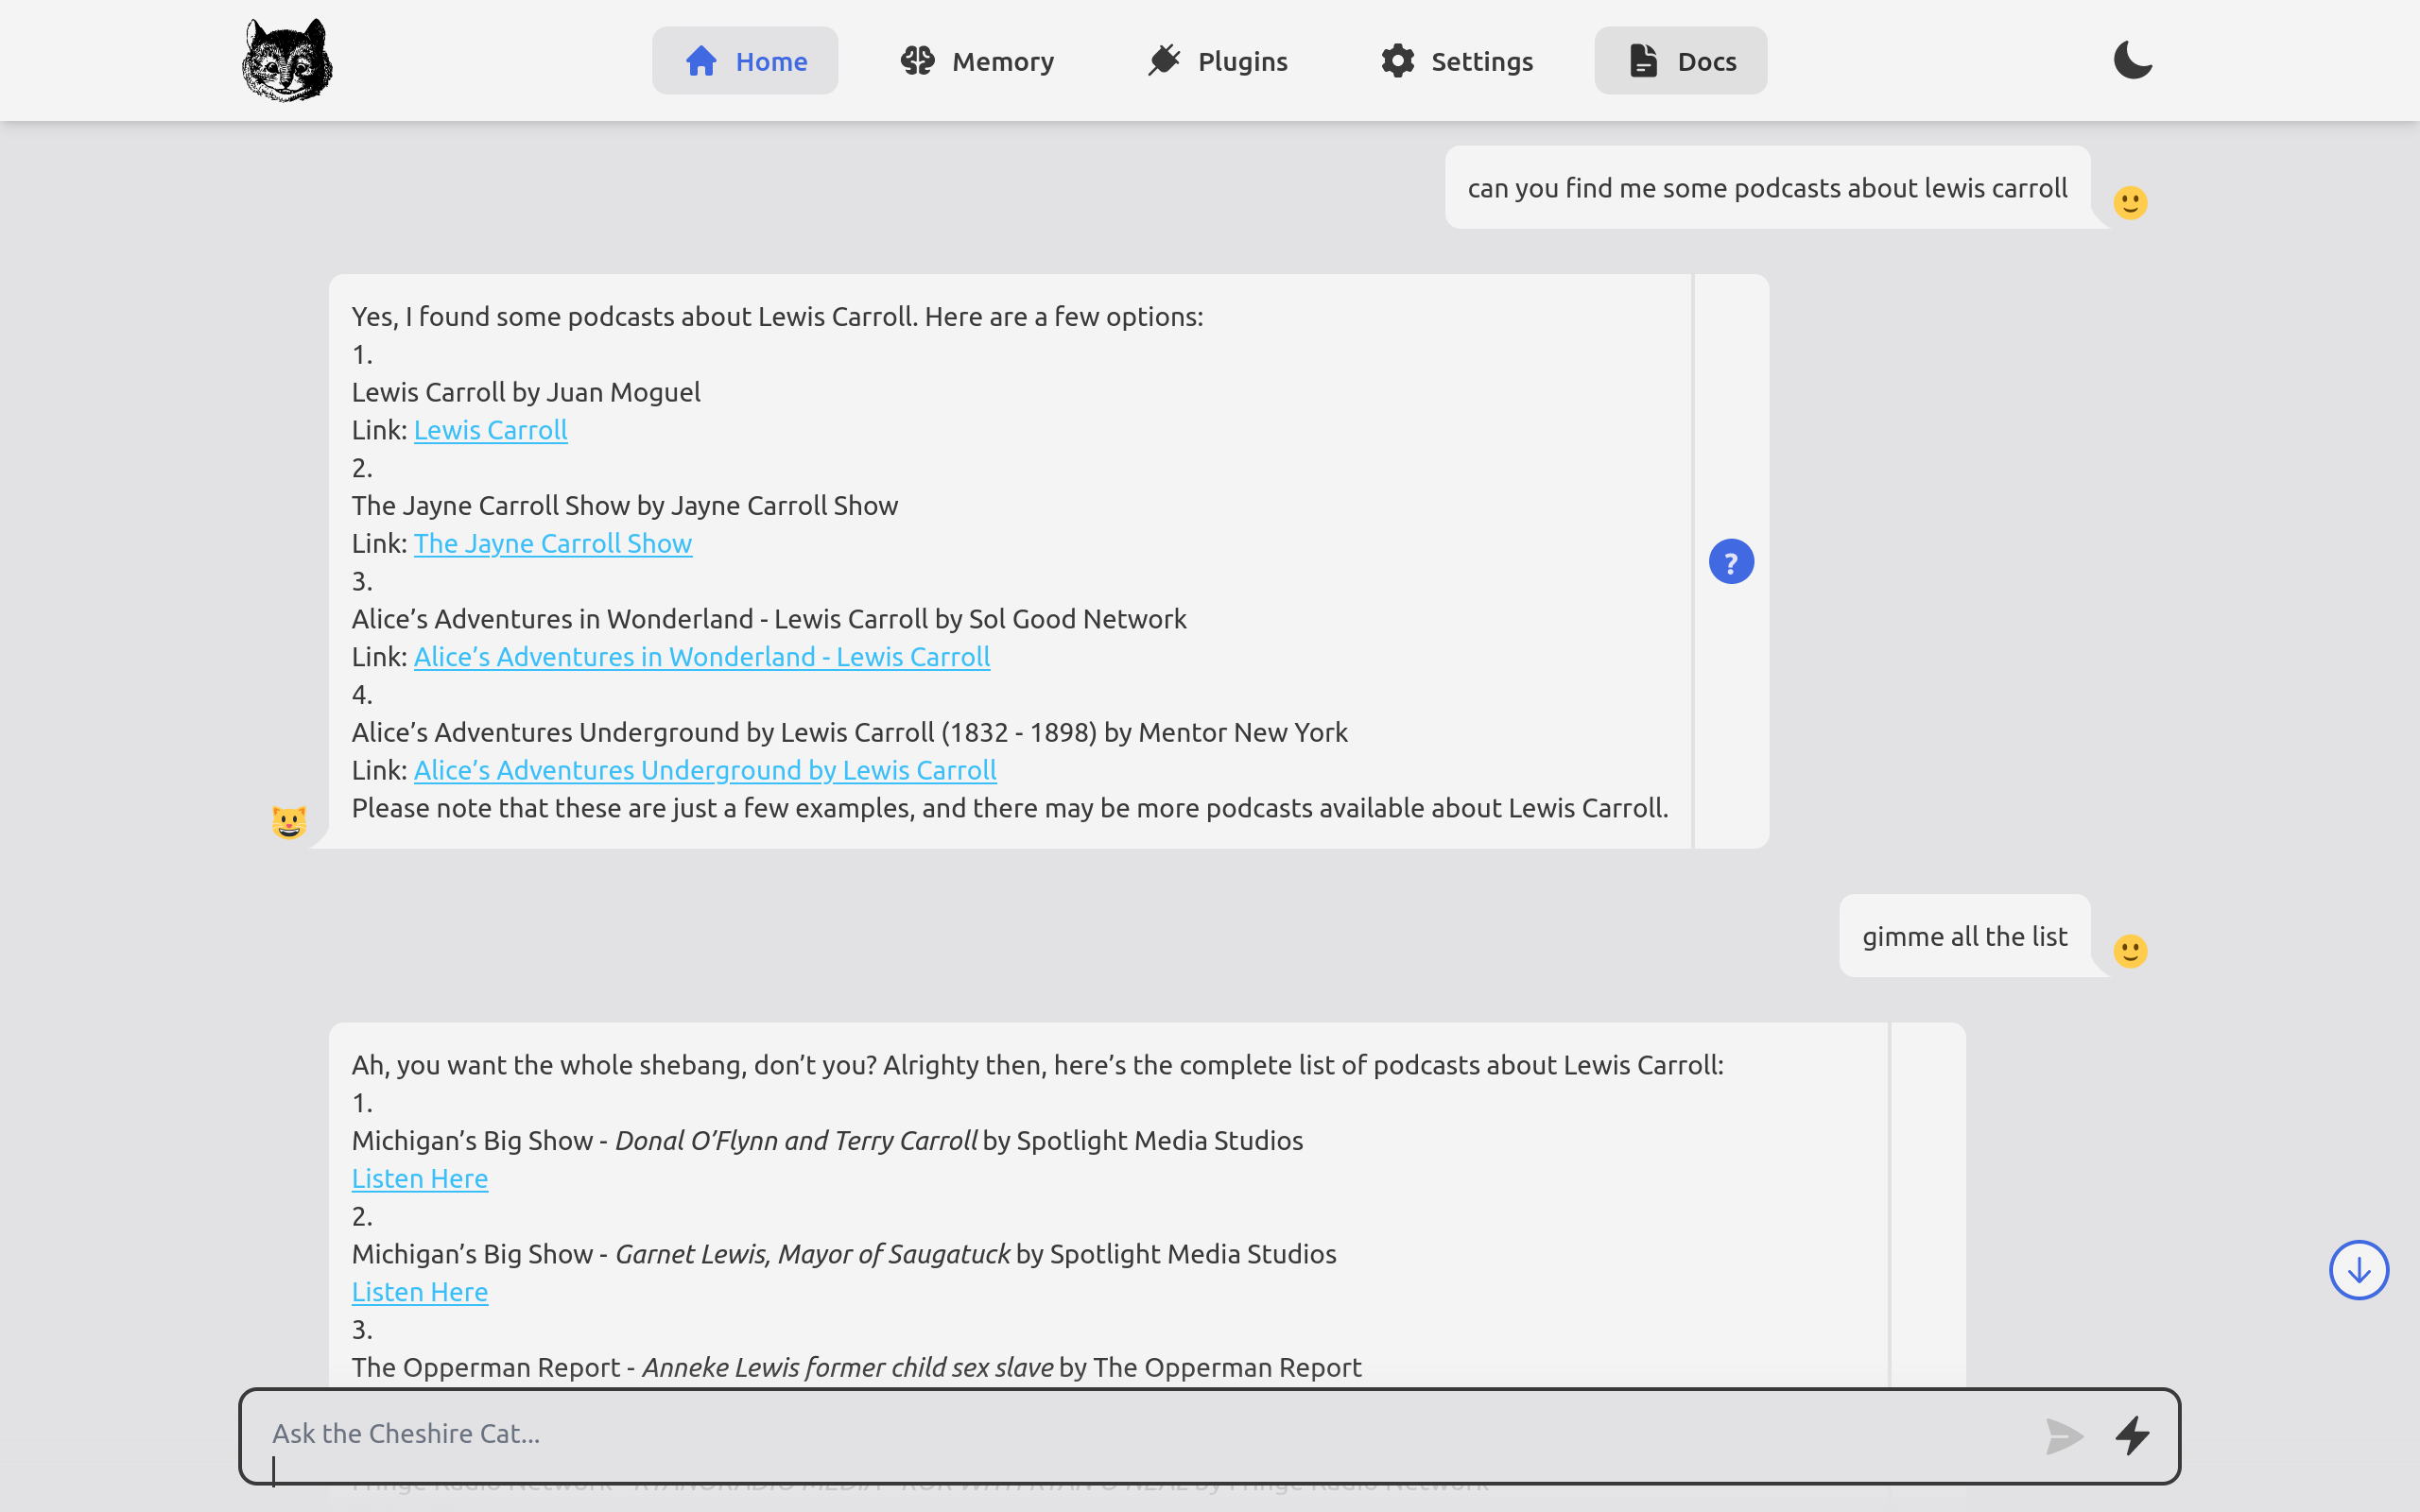Open 'The Jayne Carroll Show' link
2420x1512 pixels.
coord(552,543)
